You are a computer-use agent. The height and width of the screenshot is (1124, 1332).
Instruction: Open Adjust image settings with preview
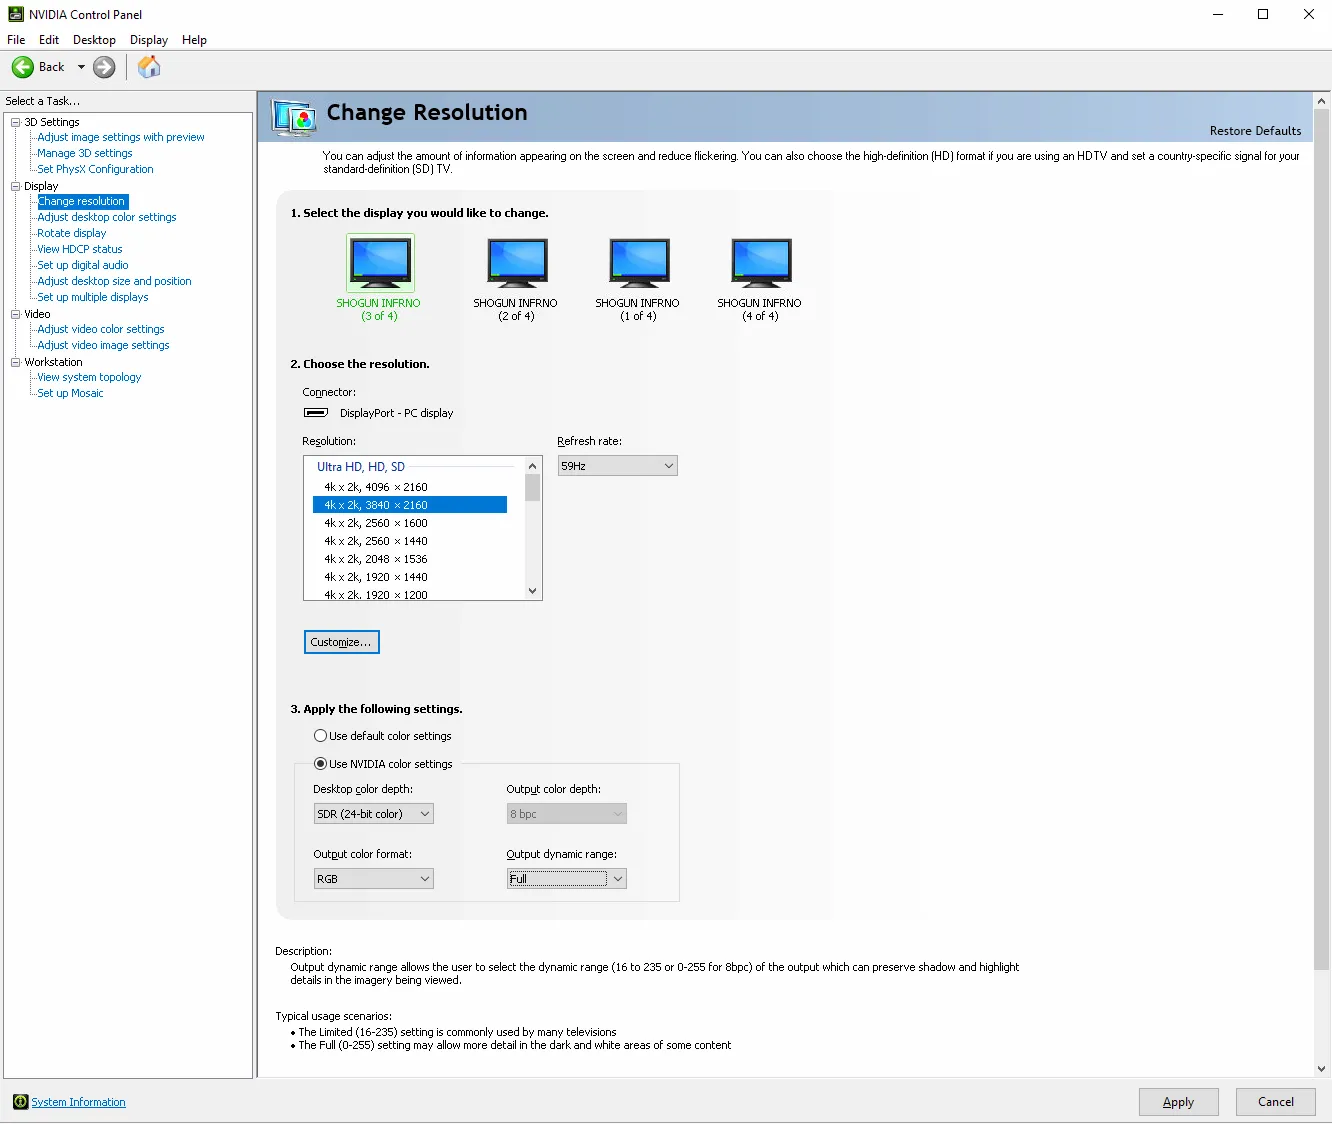[121, 137]
